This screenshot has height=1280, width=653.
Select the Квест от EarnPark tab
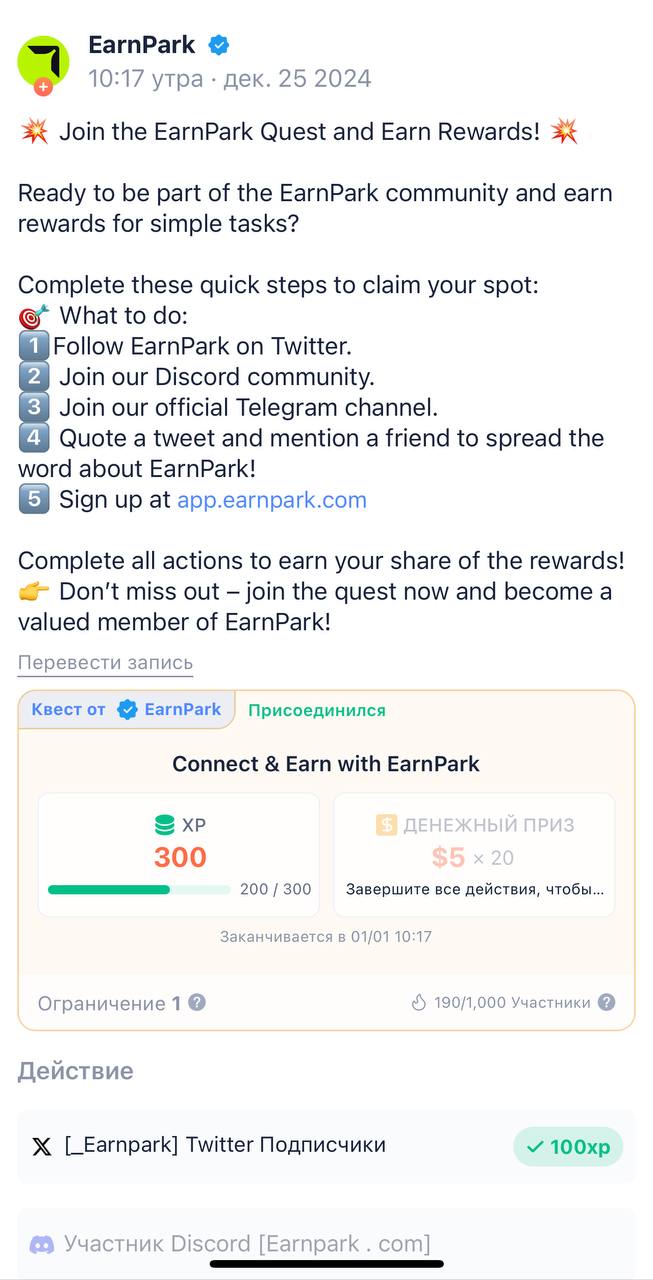[x=127, y=710]
